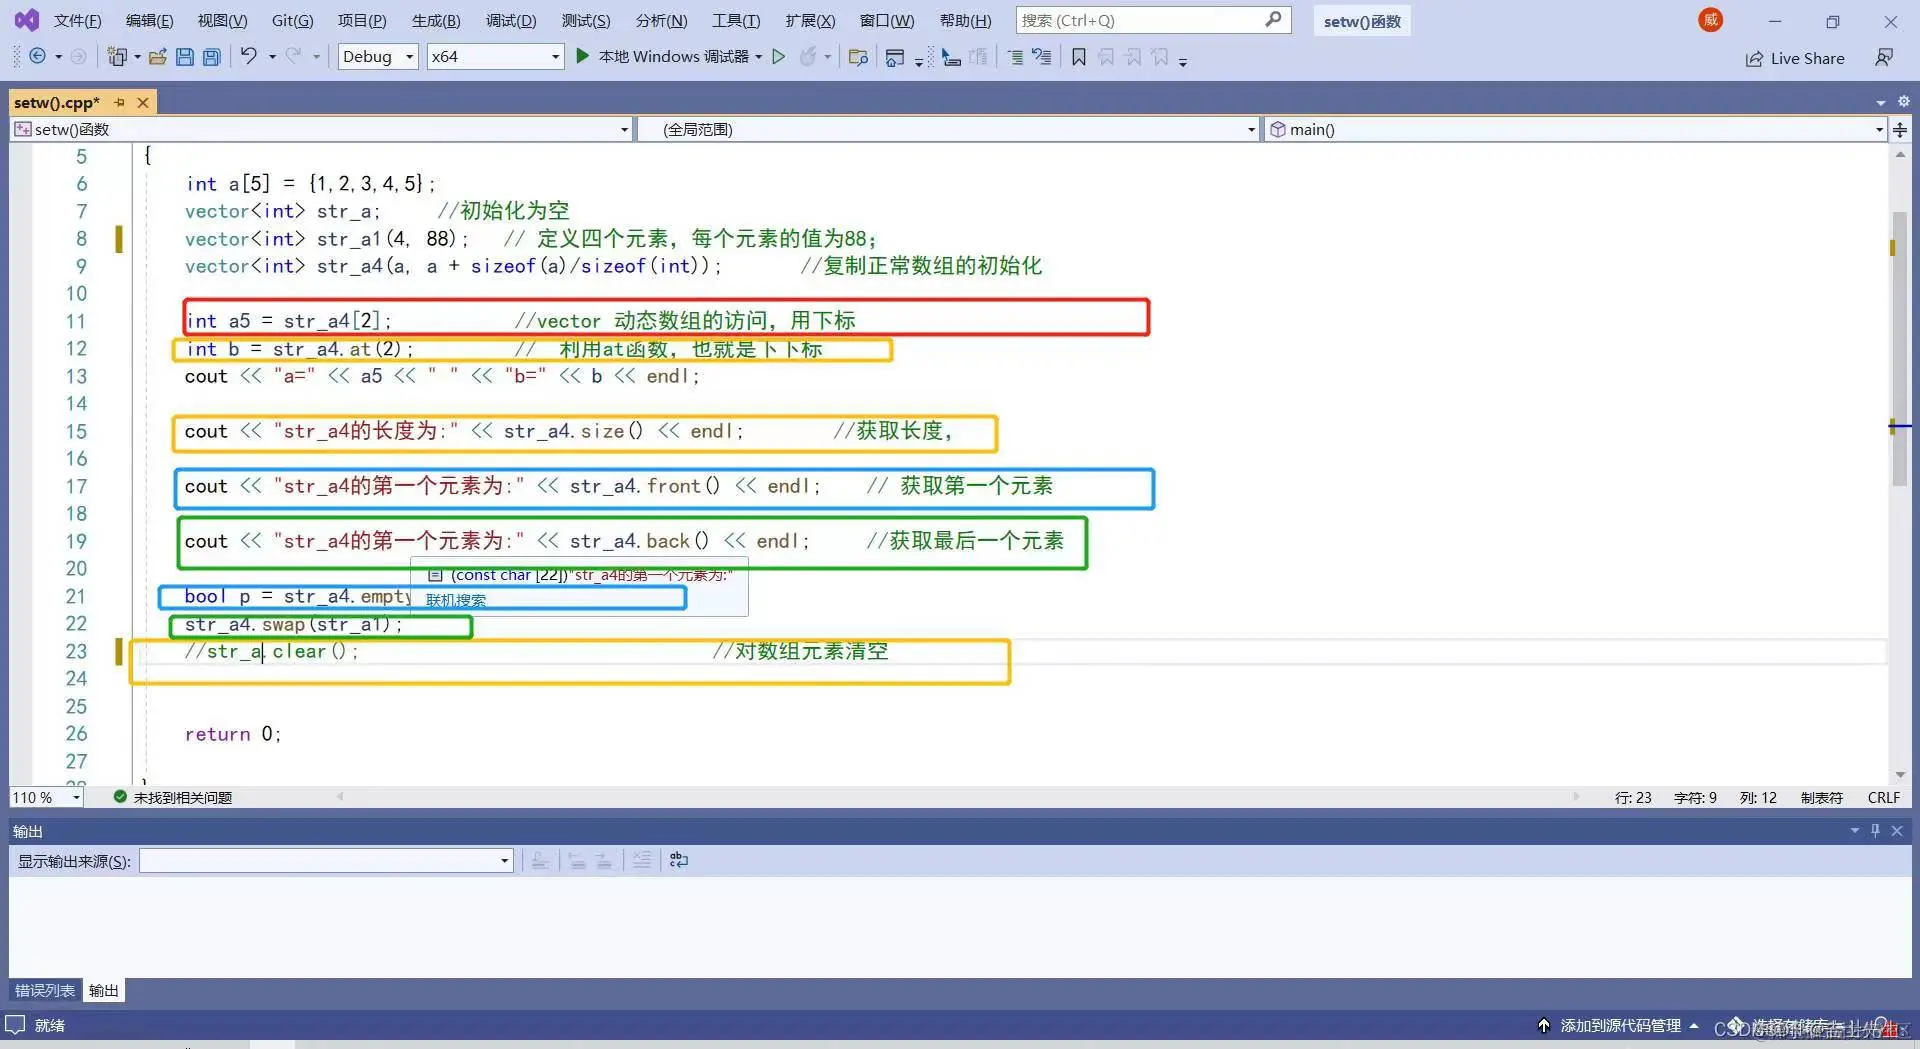1920x1049 pixels.
Task: Open the (全局范围) scope dropdown
Action: point(948,129)
